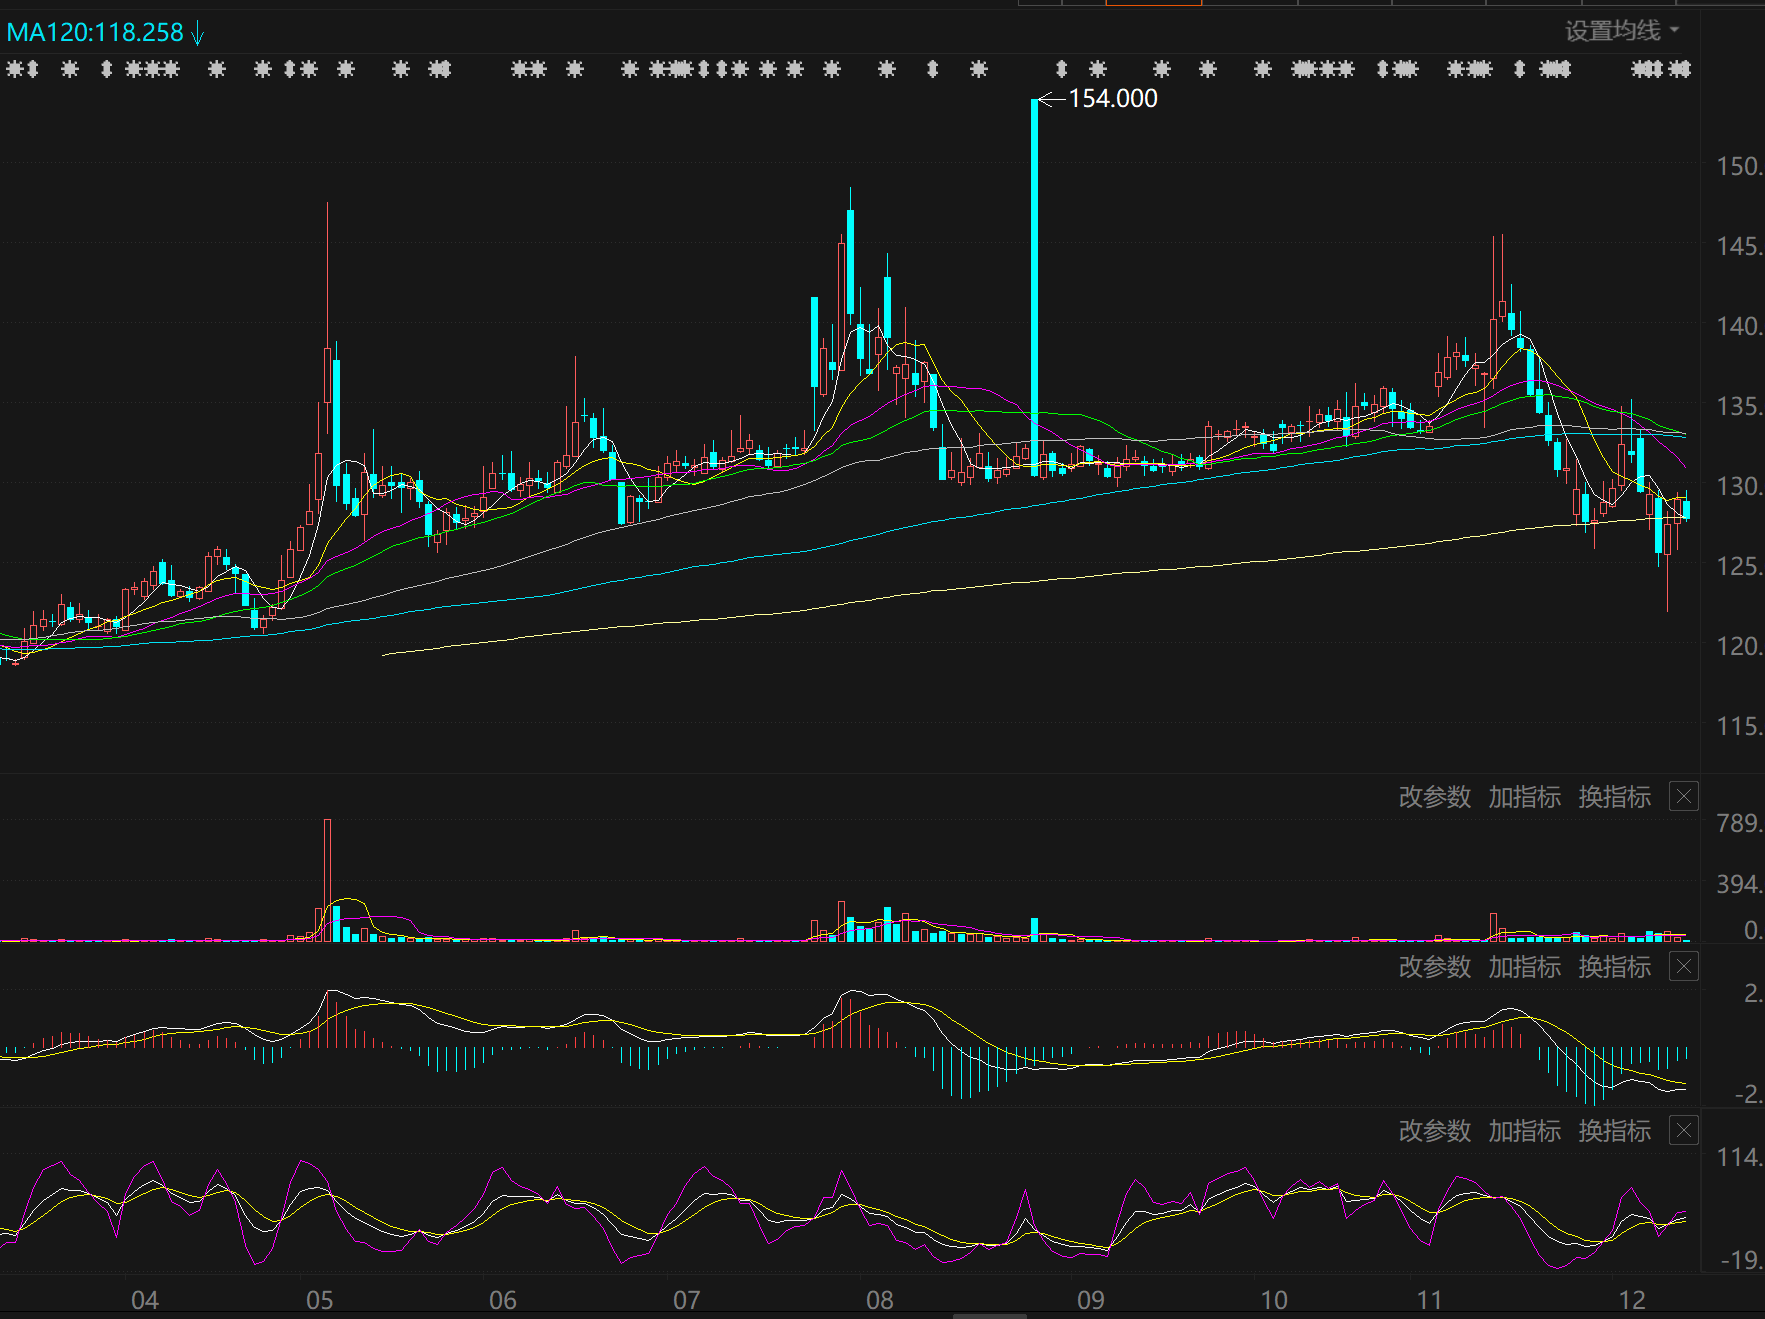Click 换指标 in the MACD panel

[x=1614, y=967]
